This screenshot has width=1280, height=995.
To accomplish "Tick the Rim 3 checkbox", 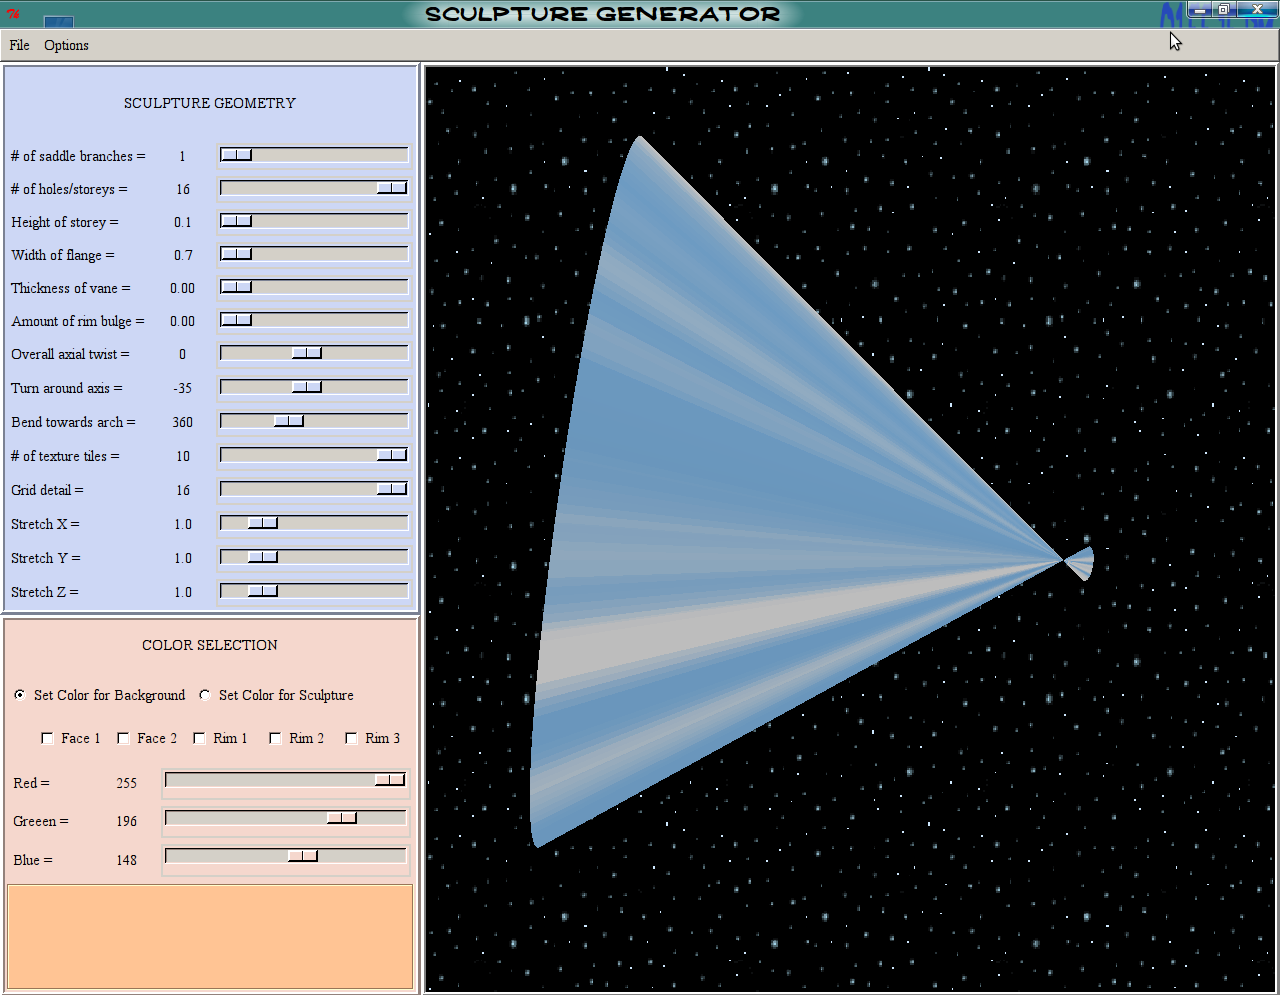I will click(351, 738).
